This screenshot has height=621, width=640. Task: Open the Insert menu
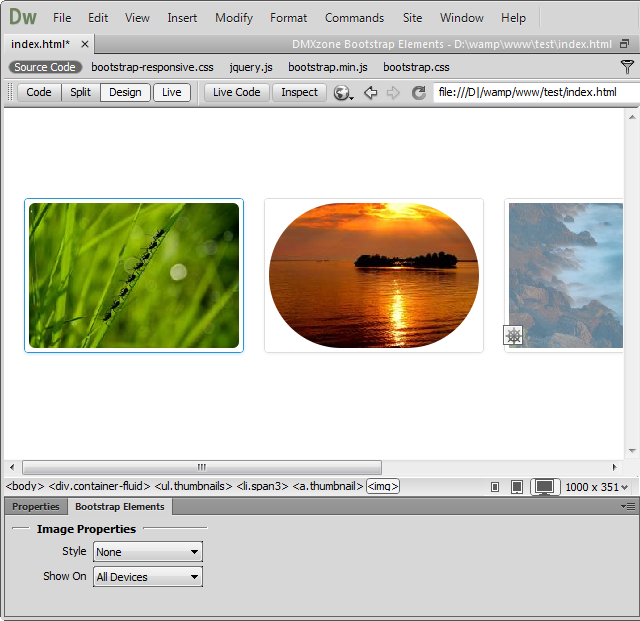pyautogui.click(x=182, y=18)
